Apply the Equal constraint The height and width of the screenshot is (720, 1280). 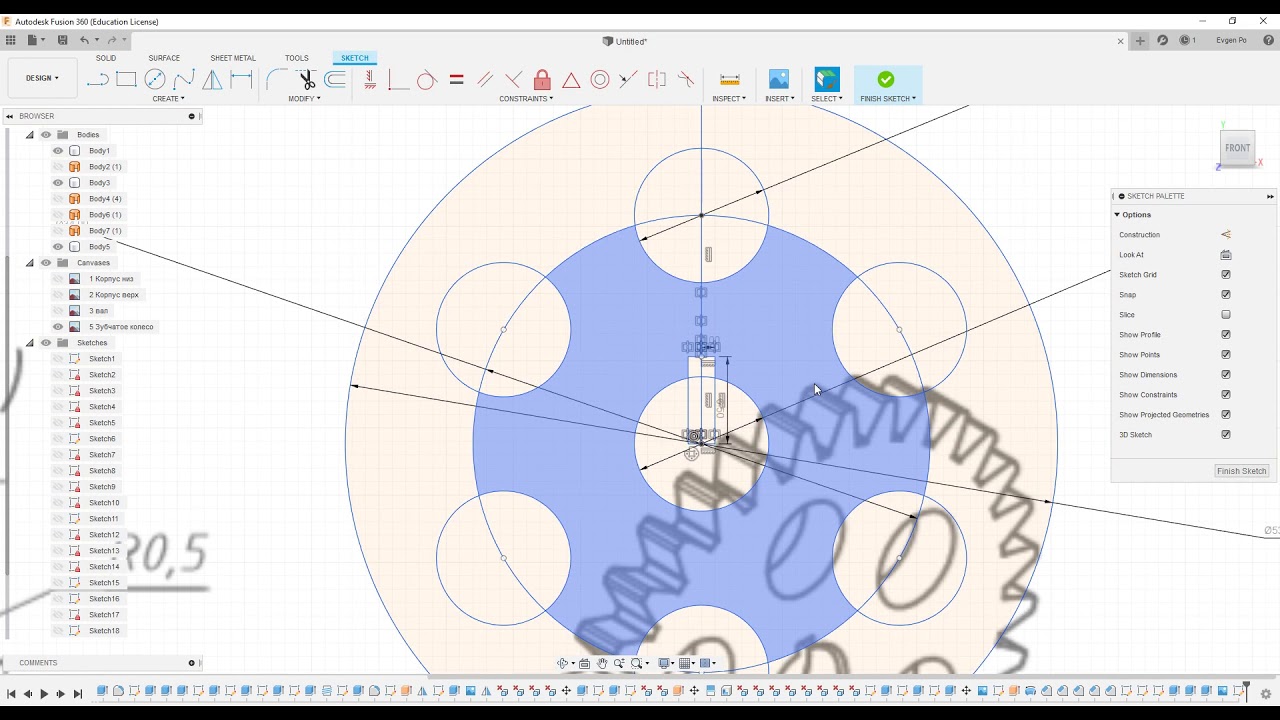coord(456,80)
